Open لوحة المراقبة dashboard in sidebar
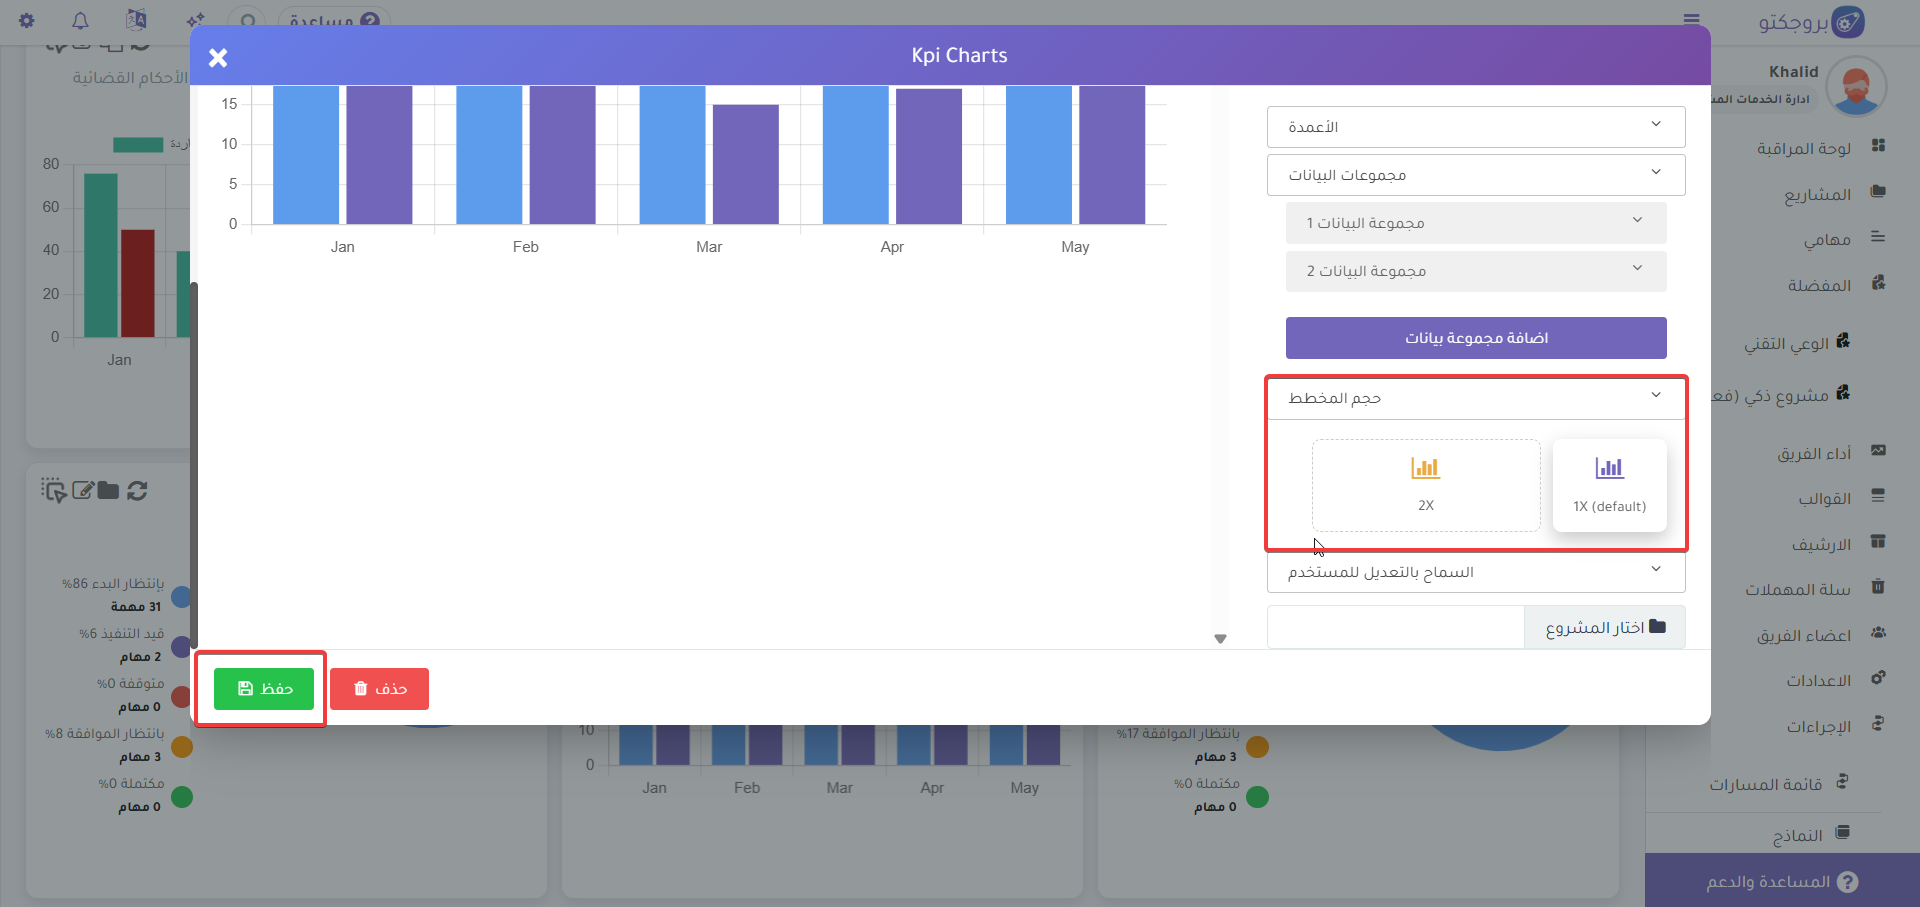 1803,148
